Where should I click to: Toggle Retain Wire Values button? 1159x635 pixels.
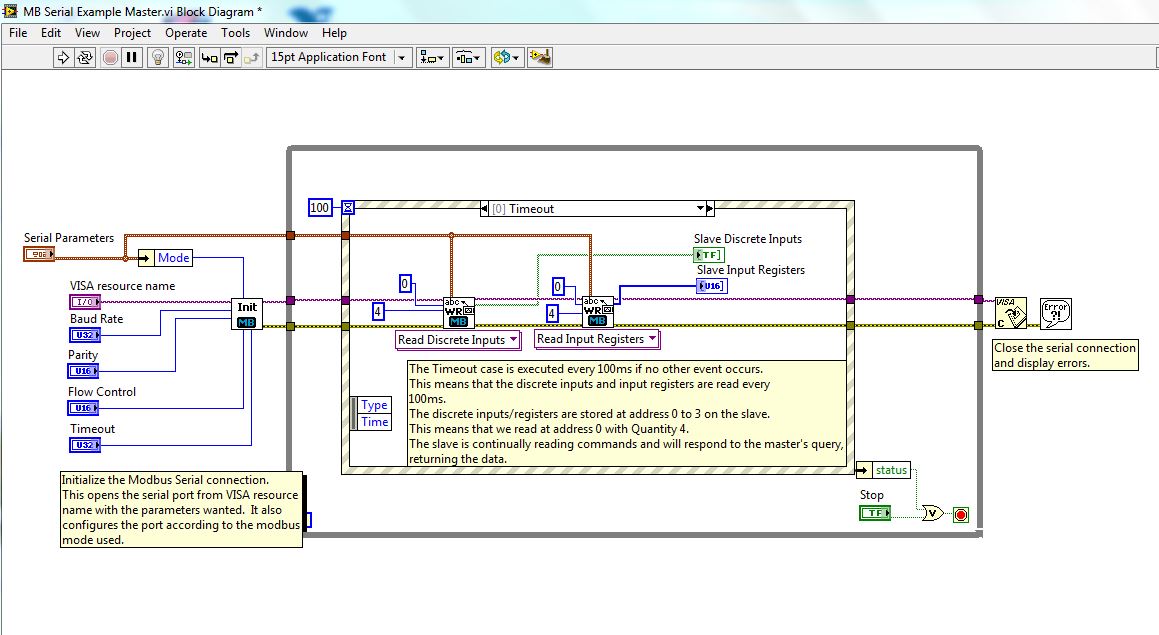(x=184, y=58)
